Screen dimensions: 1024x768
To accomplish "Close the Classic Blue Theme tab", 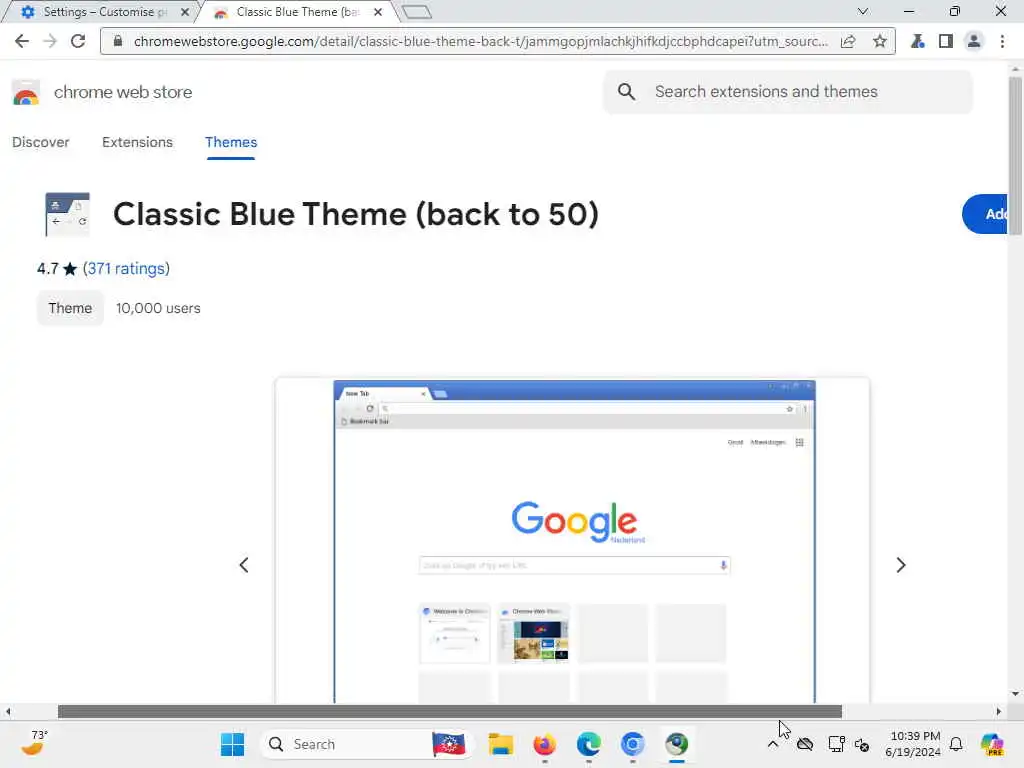I will tap(377, 12).
